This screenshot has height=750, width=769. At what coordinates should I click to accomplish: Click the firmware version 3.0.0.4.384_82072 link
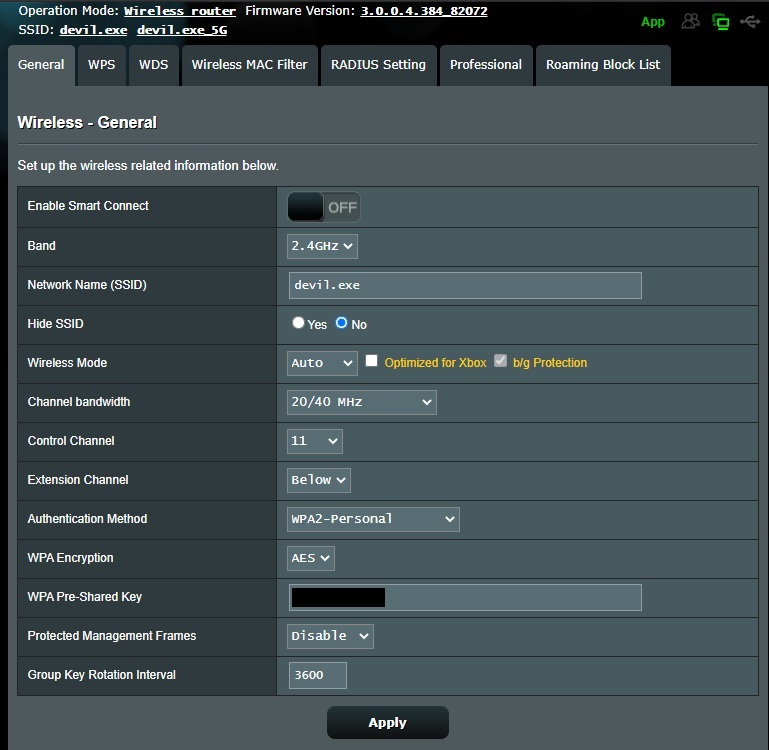pyautogui.click(x=424, y=11)
